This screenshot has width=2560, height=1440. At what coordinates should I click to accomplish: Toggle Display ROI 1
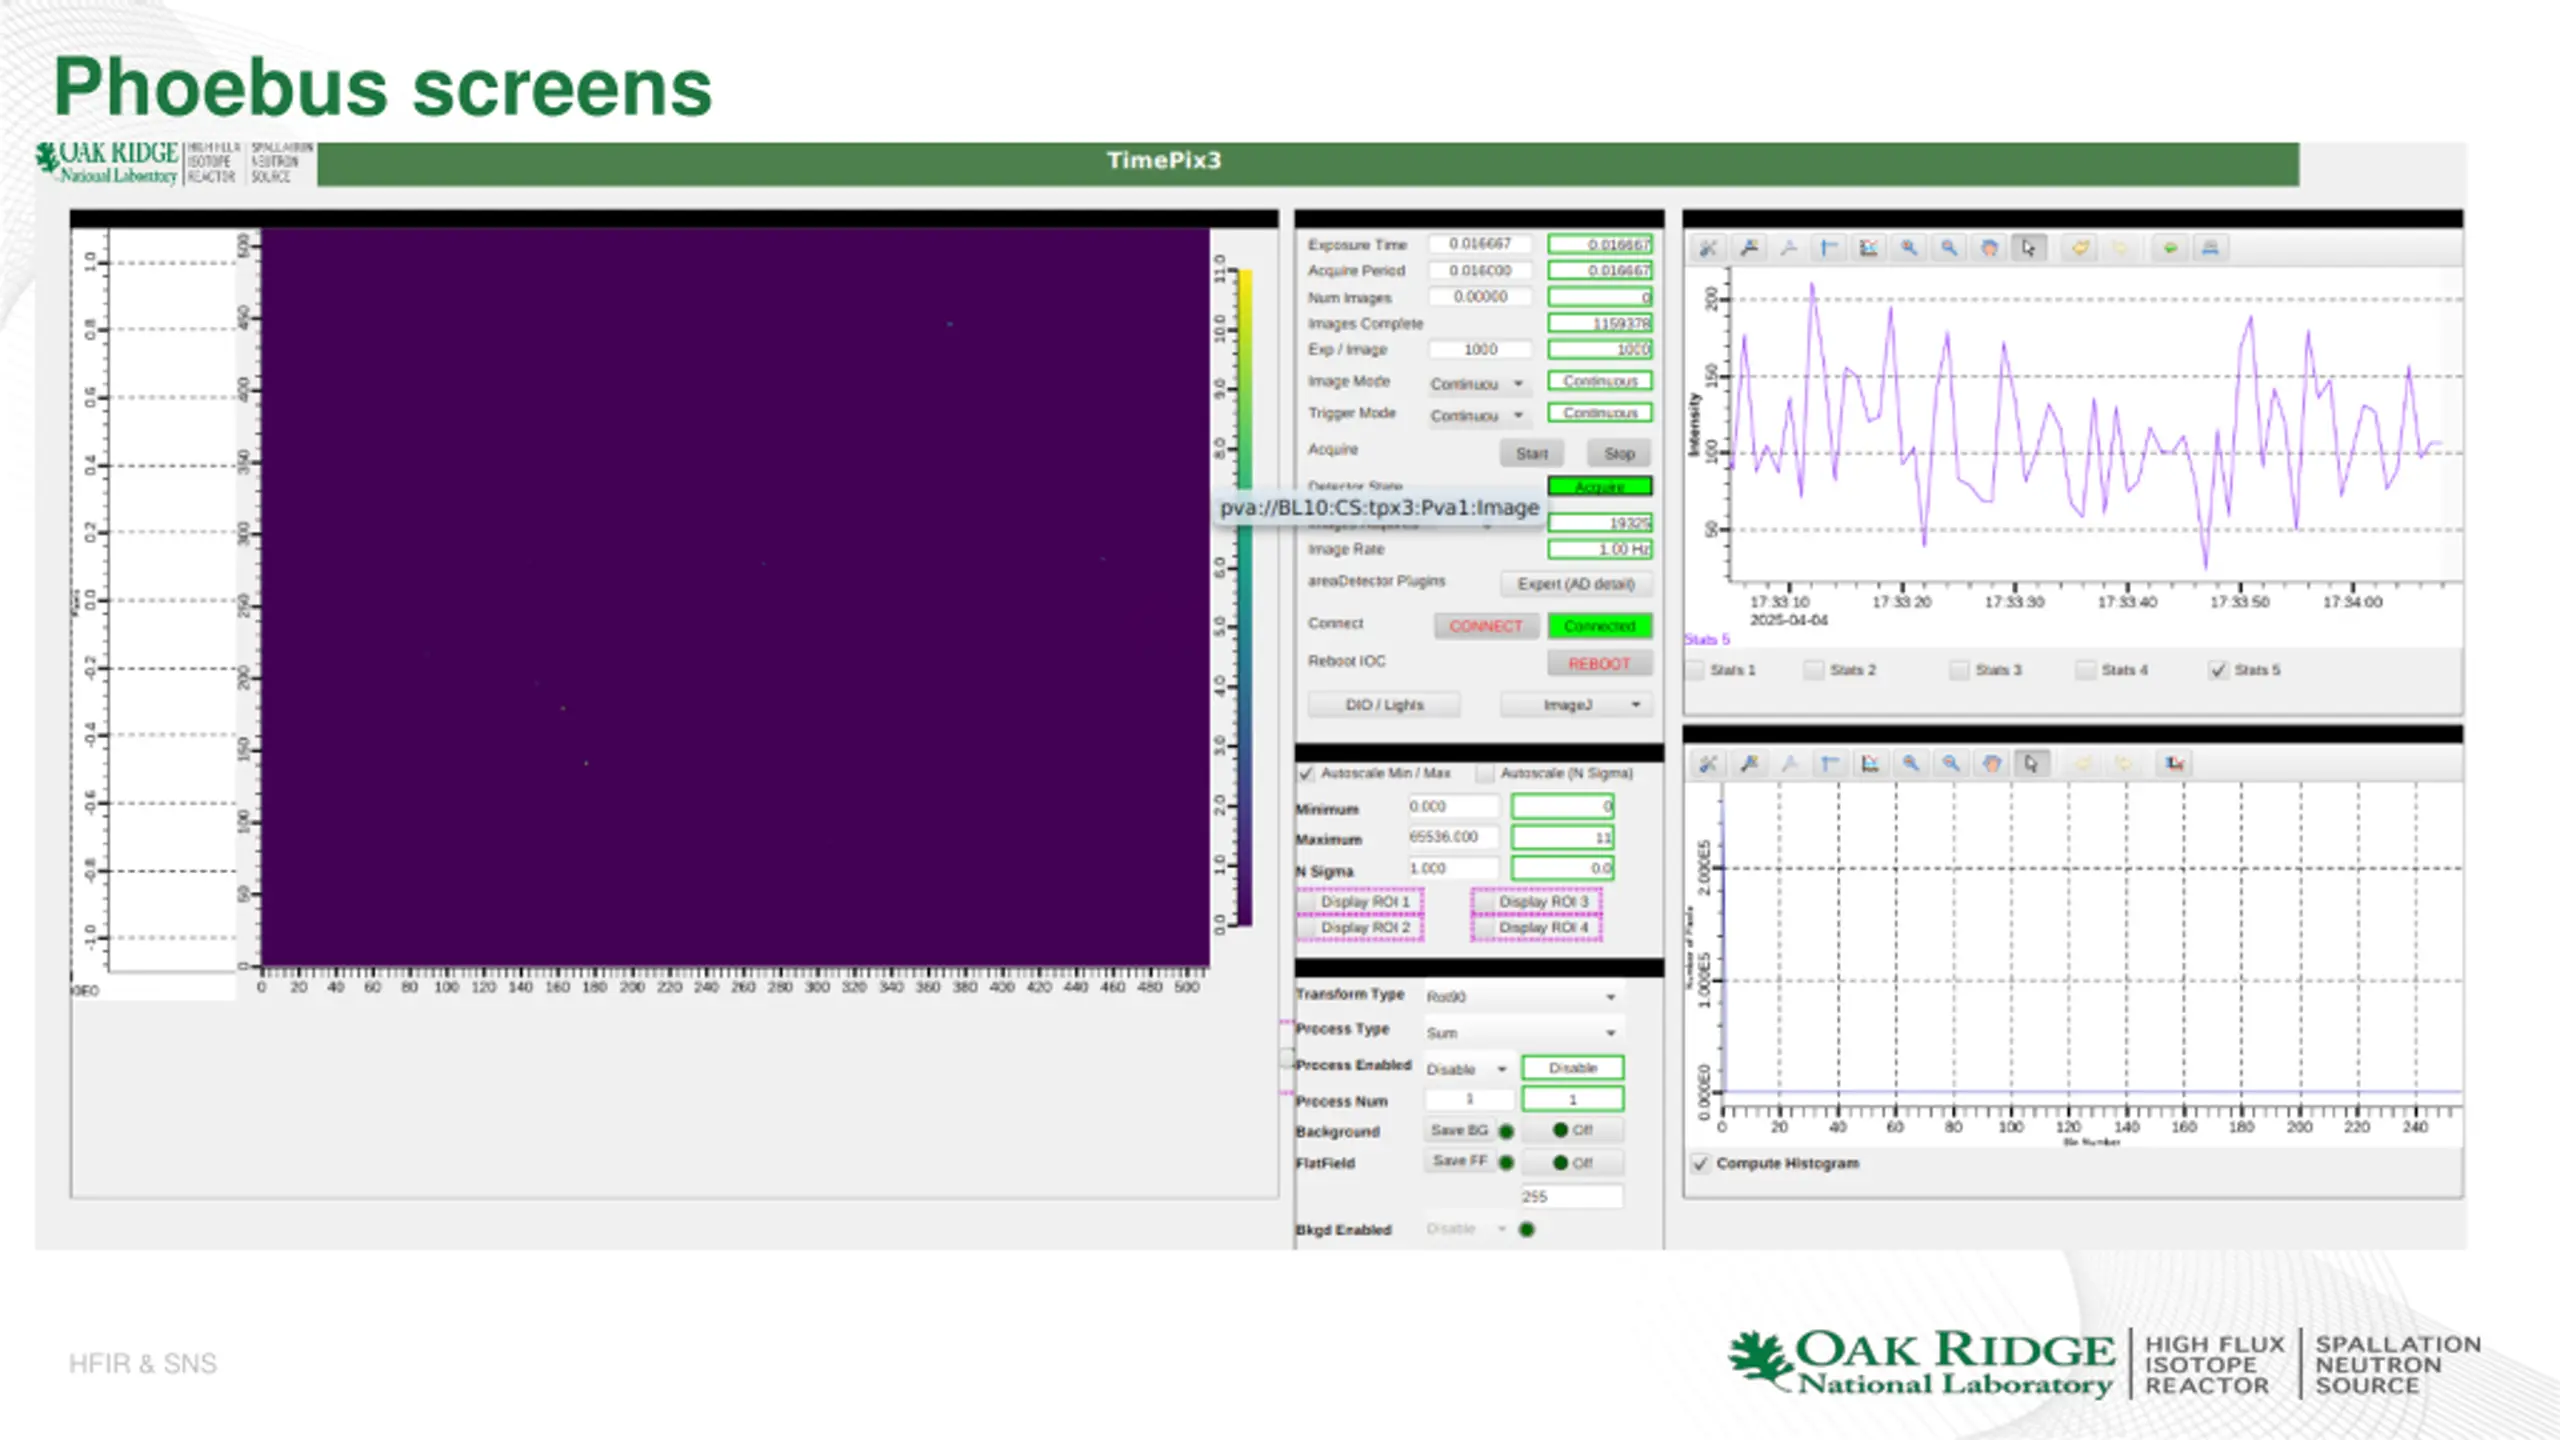(x=1360, y=902)
